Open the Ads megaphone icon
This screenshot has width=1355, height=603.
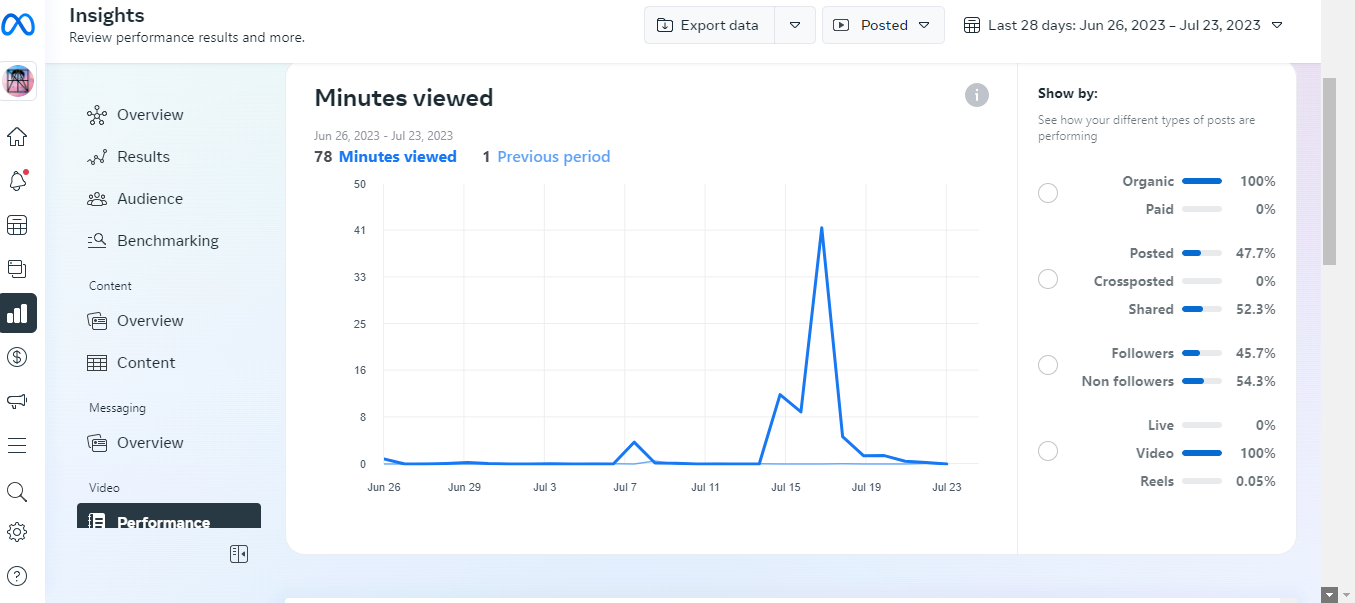(17, 401)
